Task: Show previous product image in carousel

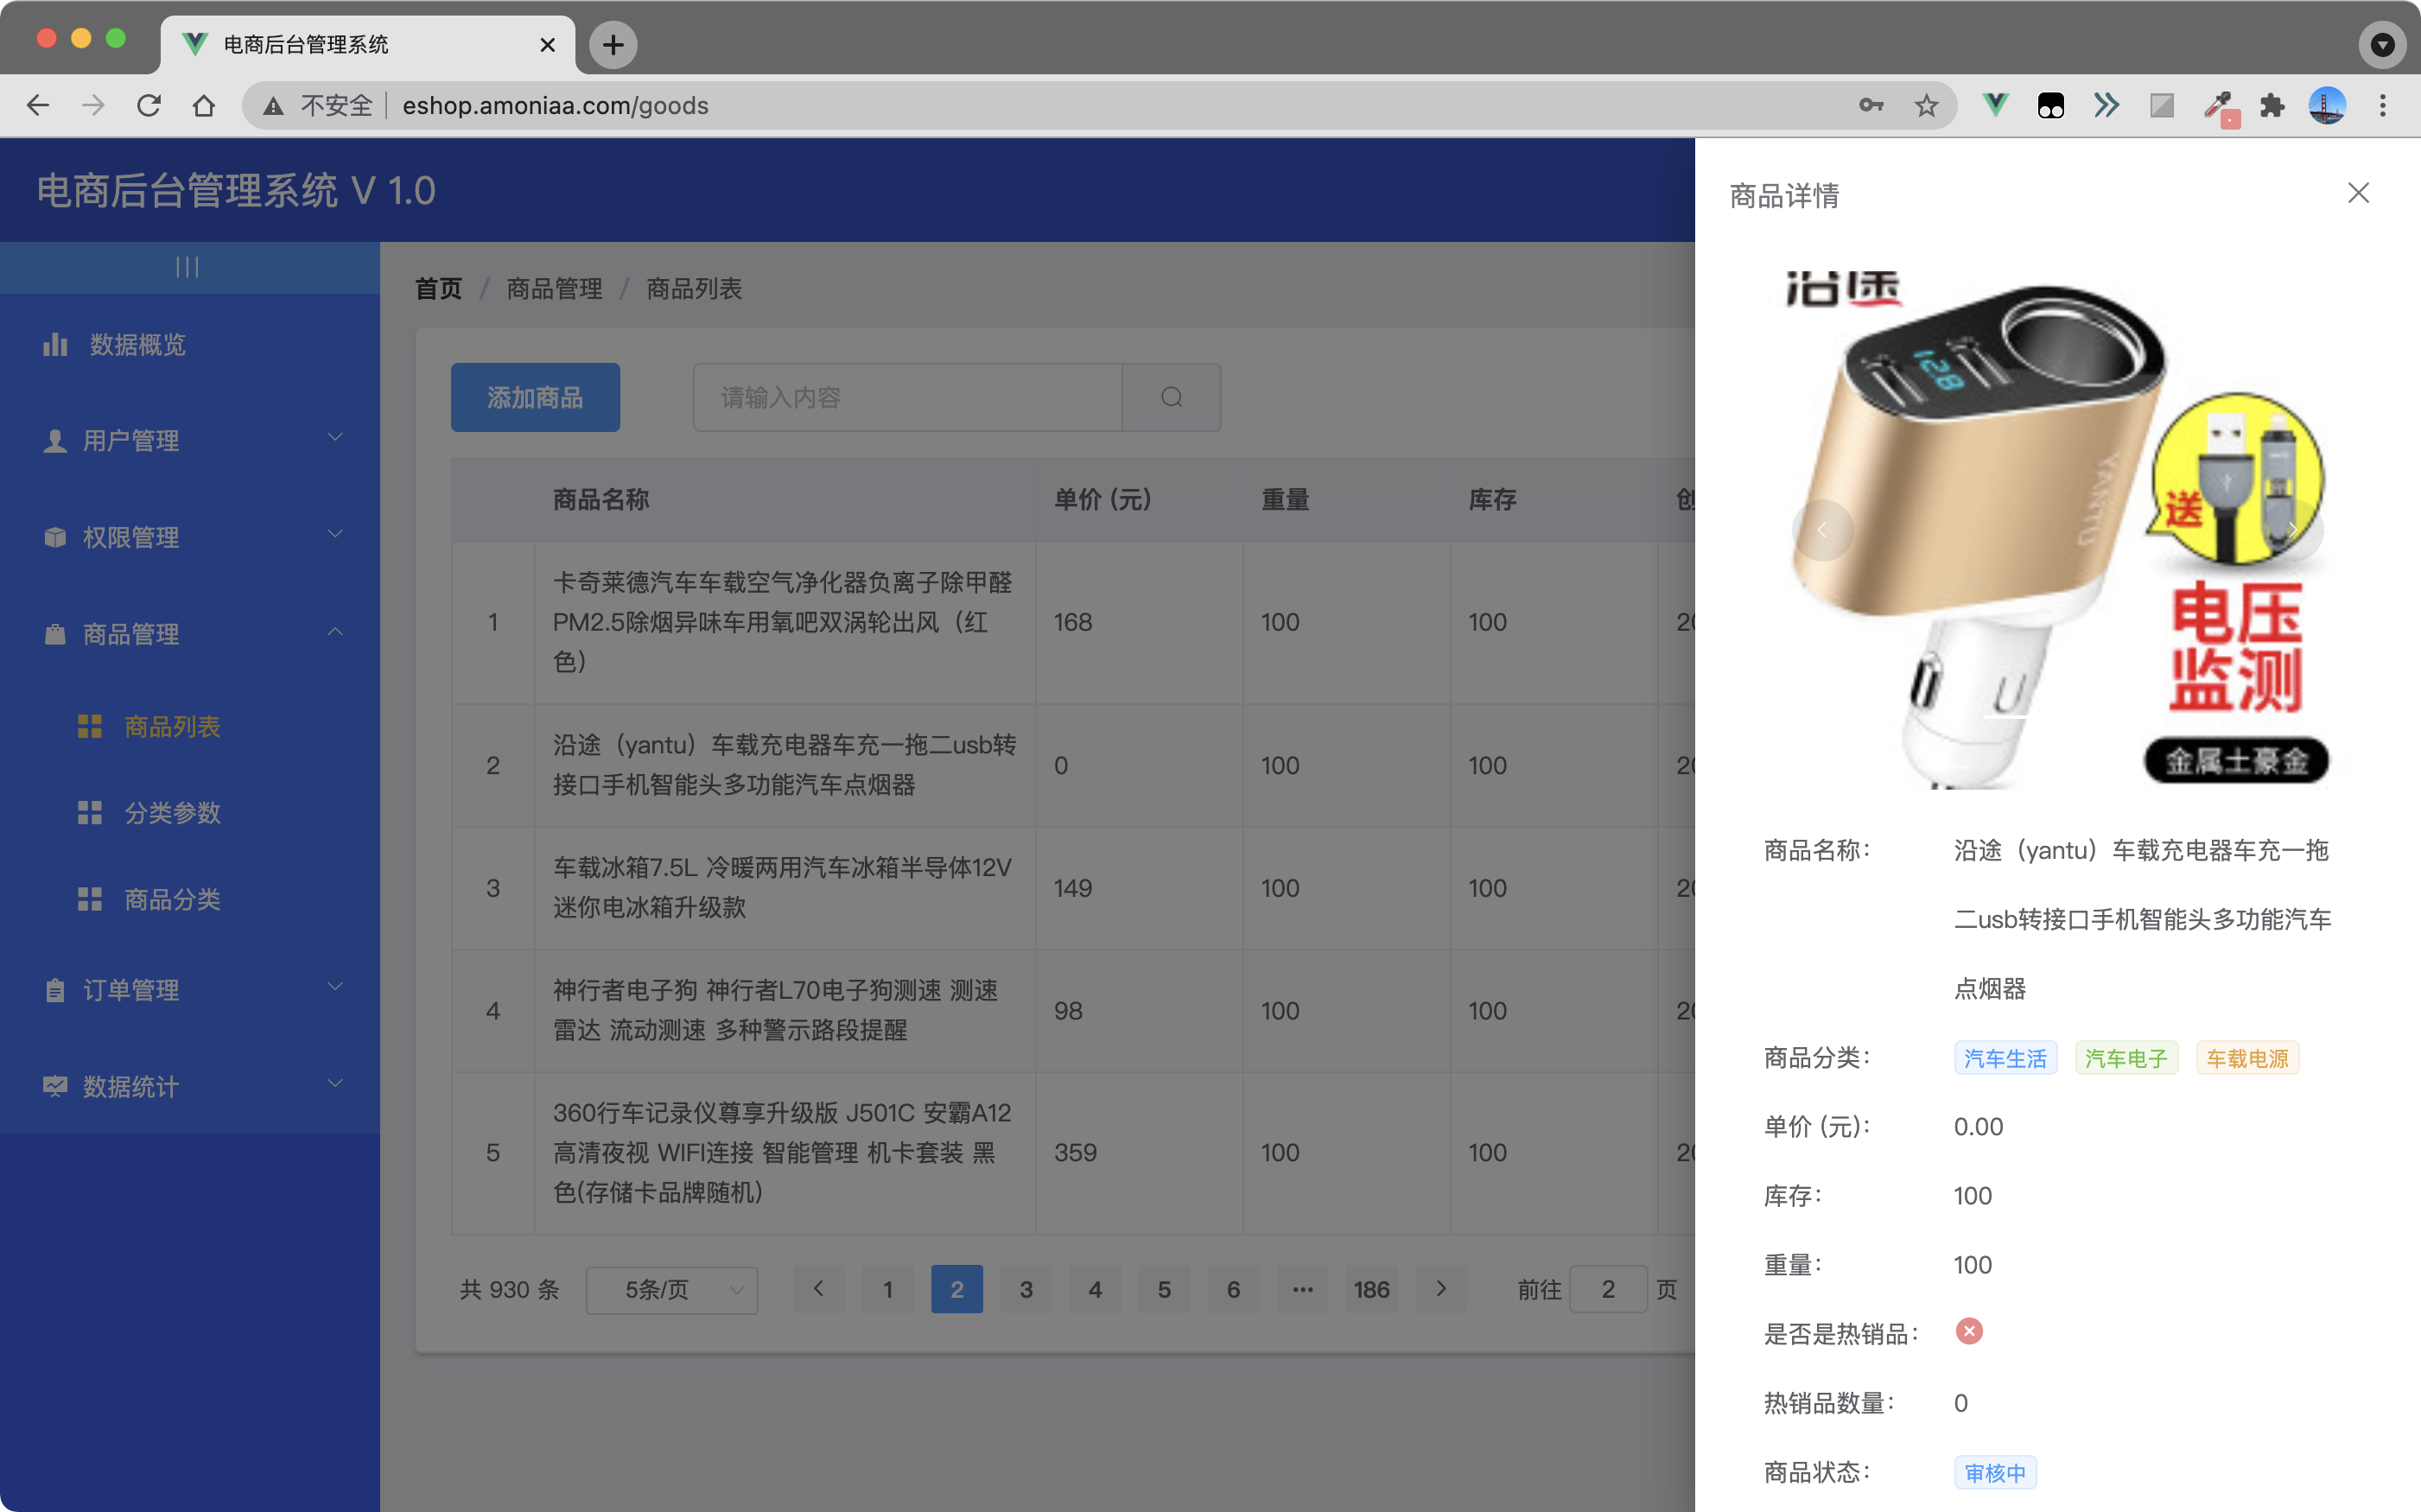Action: (x=1822, y=530)
